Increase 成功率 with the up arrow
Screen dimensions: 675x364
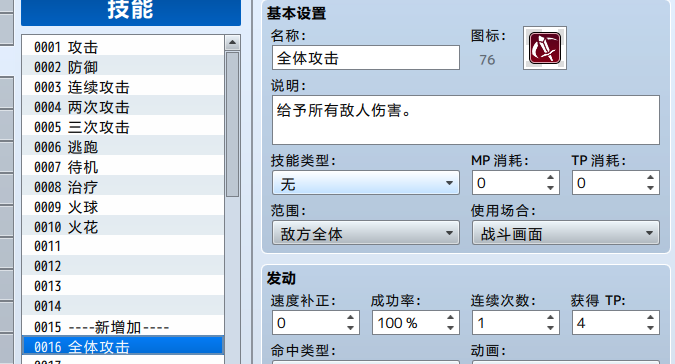click(x=450, y=317)
